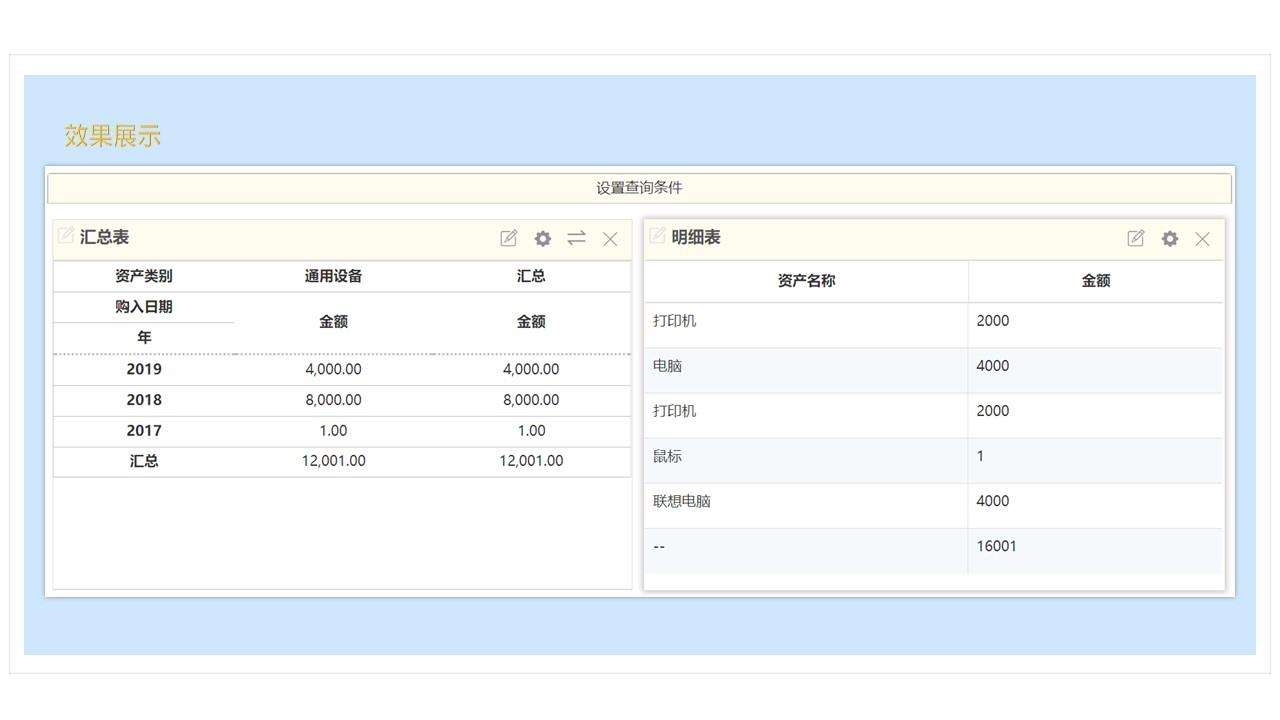Click the amount 1 in 鼠标 row
Image resolution: width=1280 pixels, height=720 pixels.
[980, 456]
